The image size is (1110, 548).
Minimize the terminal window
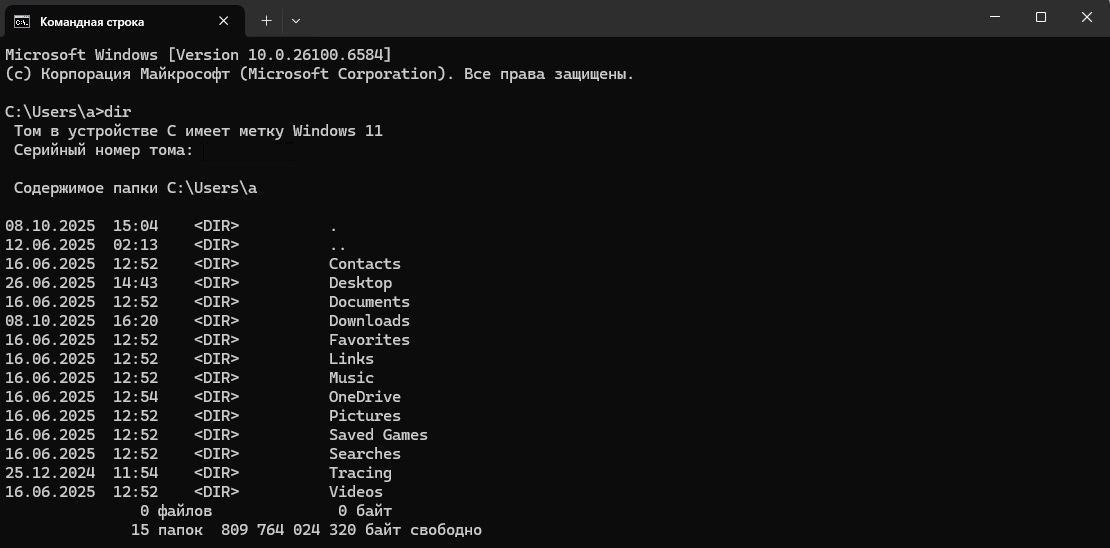[x=994, y=17]
